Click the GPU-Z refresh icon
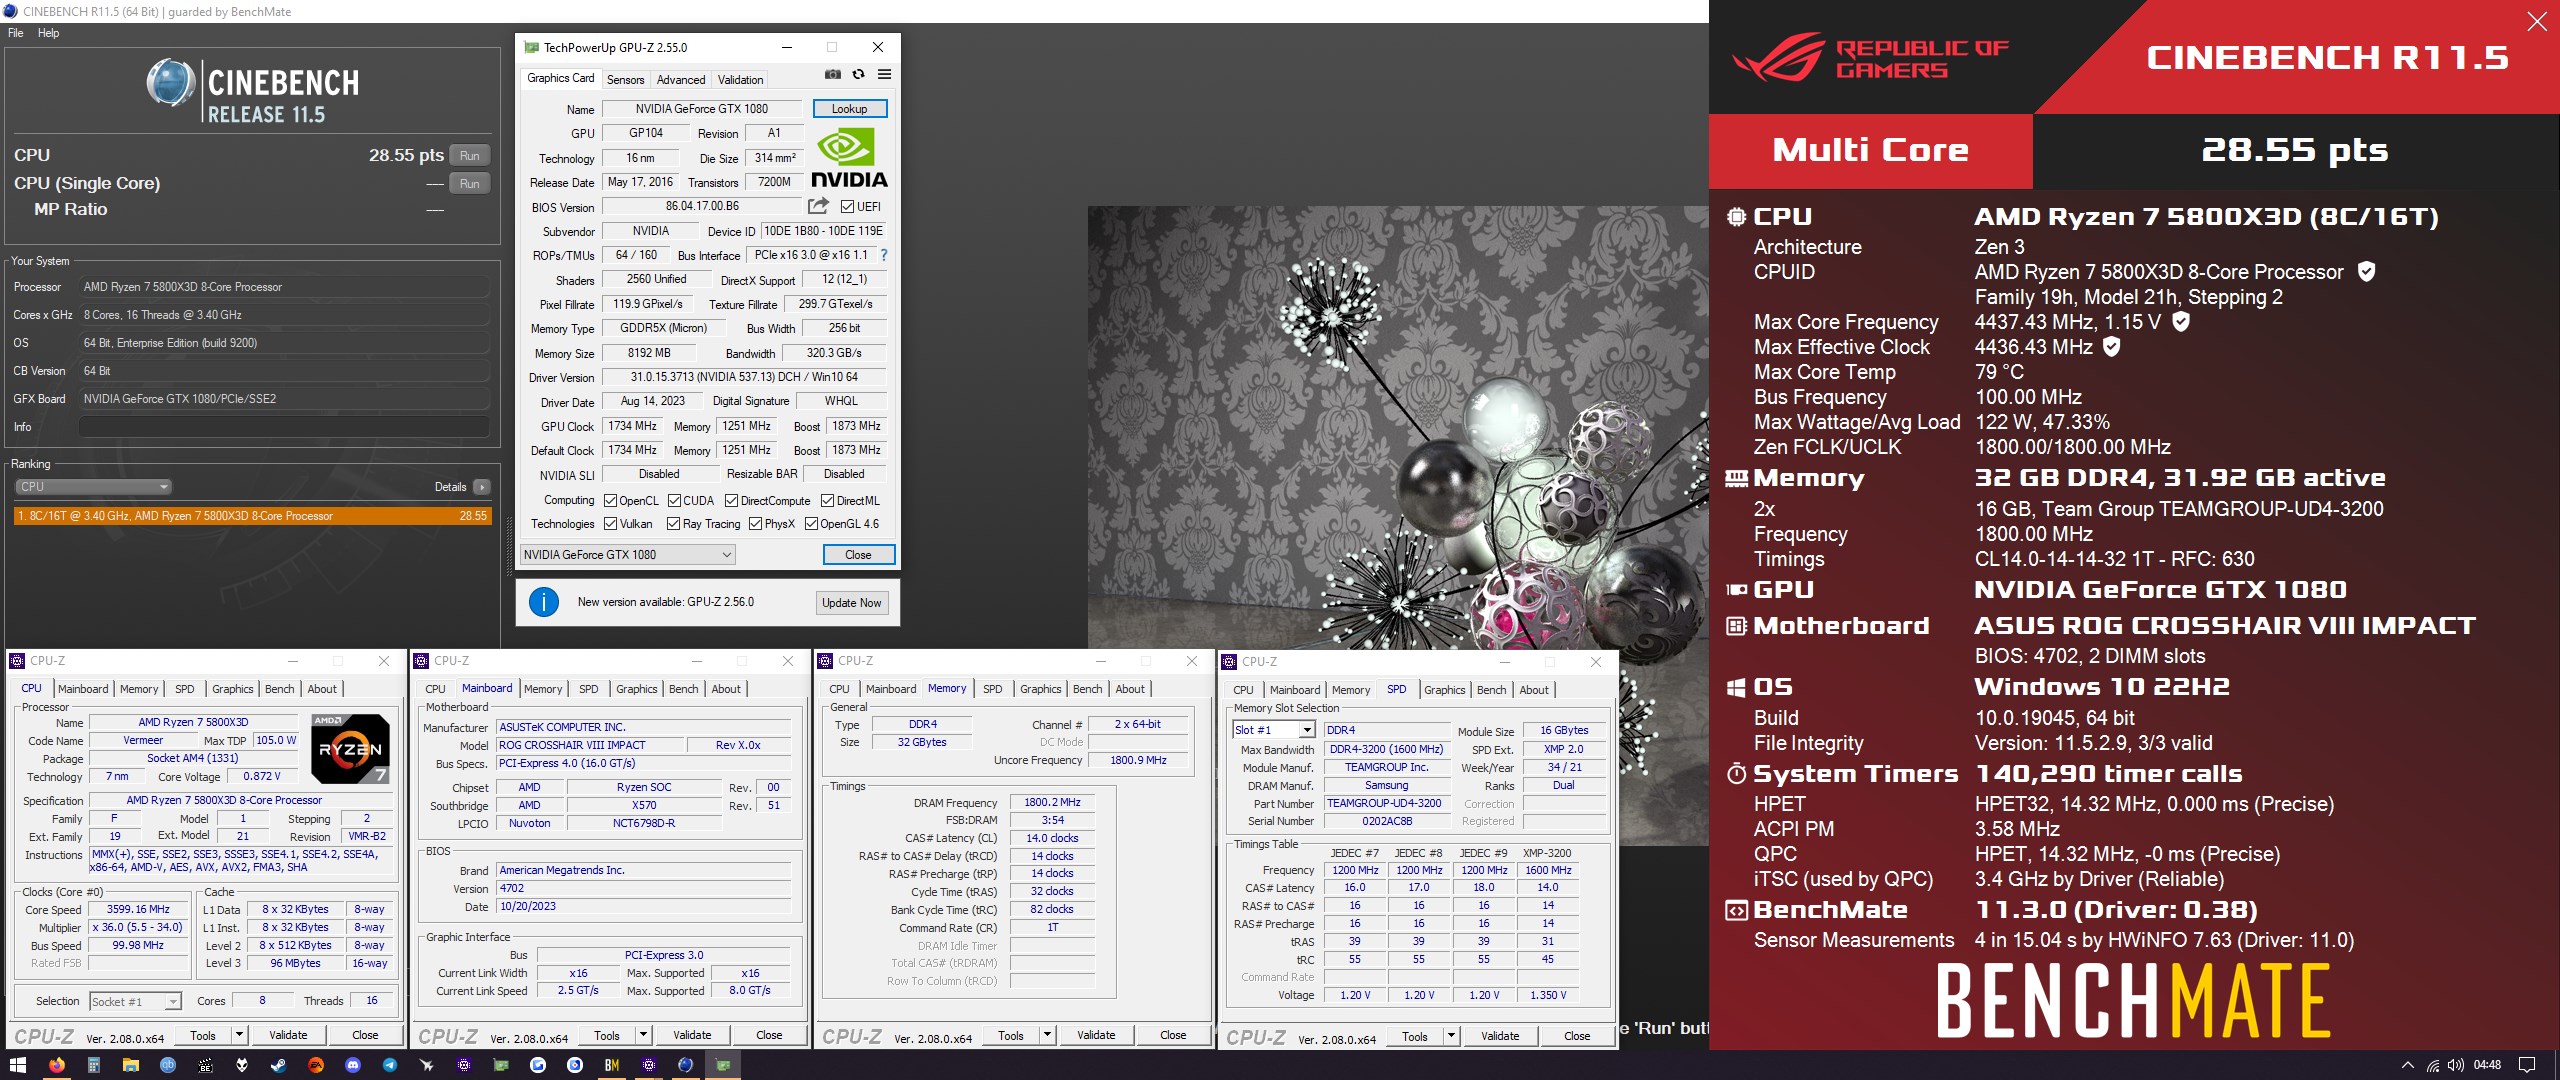Screen dimensions: 2560x1080 pos(858,75)
